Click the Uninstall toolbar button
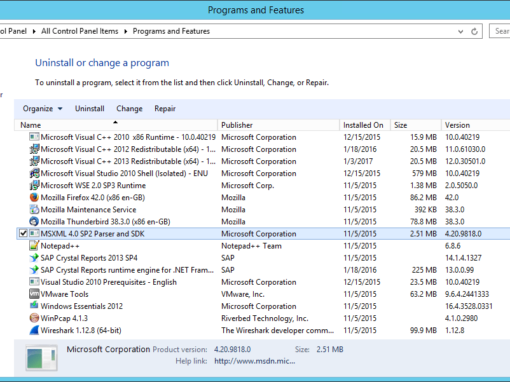Viewport: 510px width, 382px height. tap(89, 109)
